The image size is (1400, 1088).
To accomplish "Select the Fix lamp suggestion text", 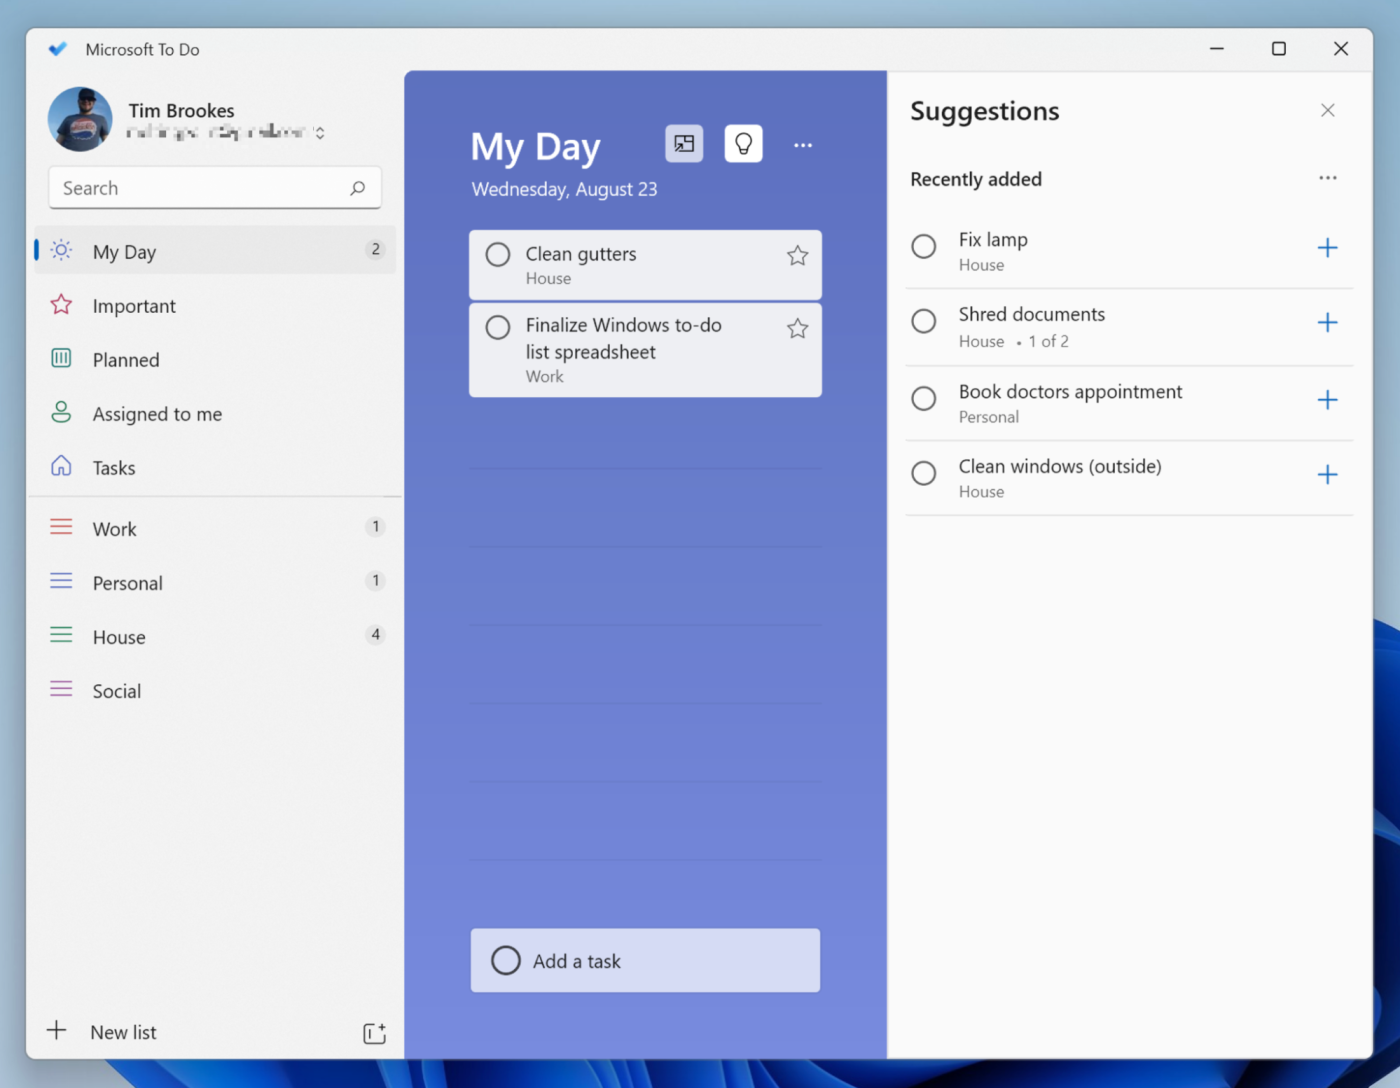I will [993, 240].
